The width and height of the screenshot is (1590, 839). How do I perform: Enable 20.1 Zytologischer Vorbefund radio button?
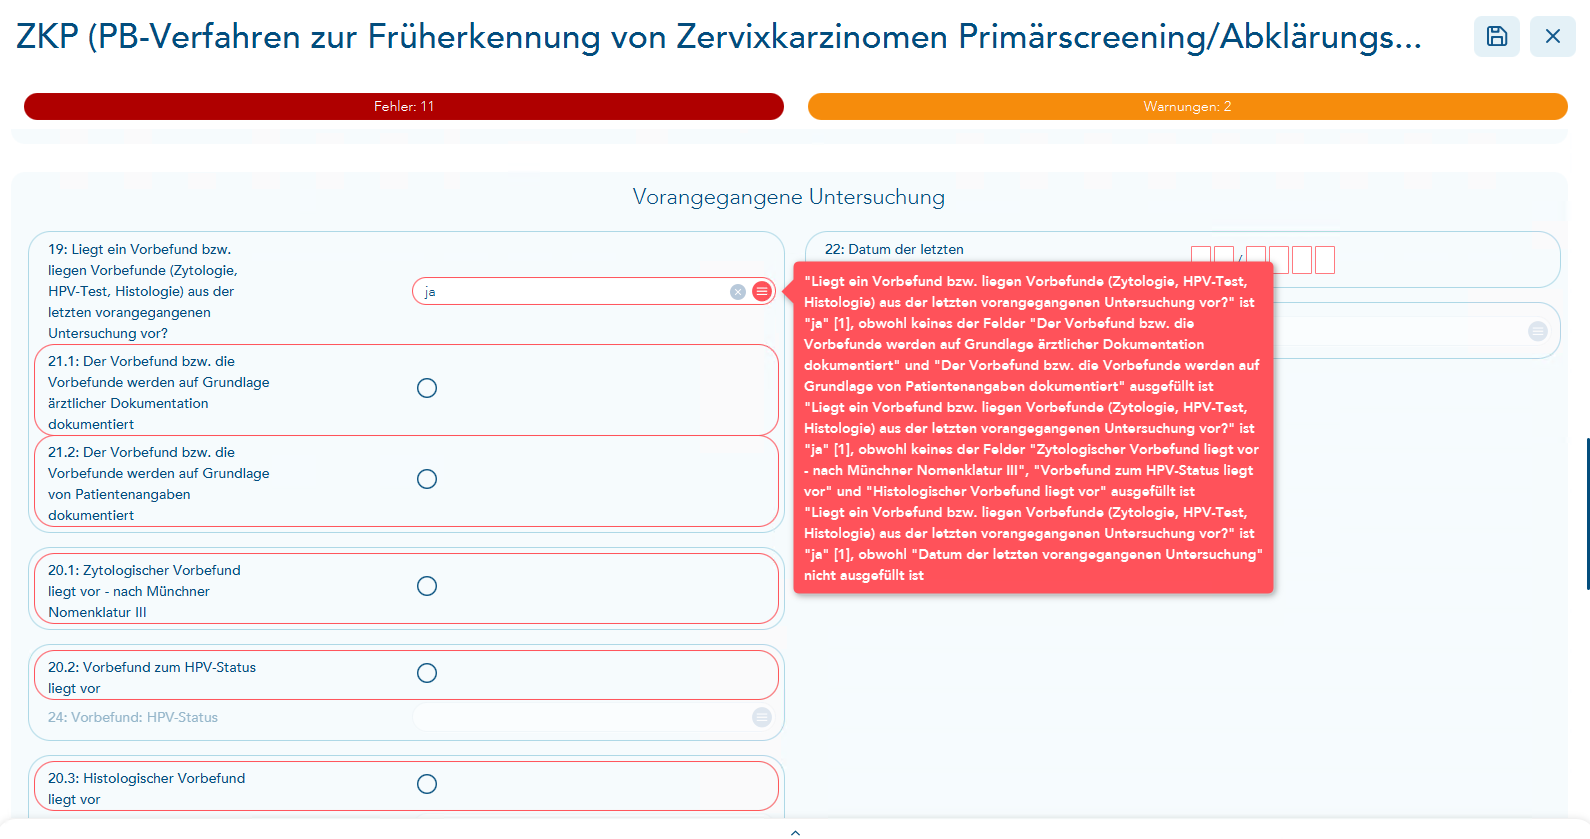point(427,586)
